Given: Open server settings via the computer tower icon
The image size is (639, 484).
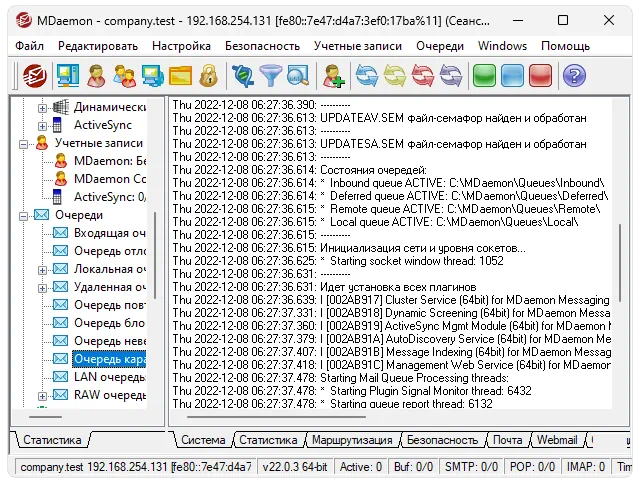Looking at the screenshot, I should (68, 75).
